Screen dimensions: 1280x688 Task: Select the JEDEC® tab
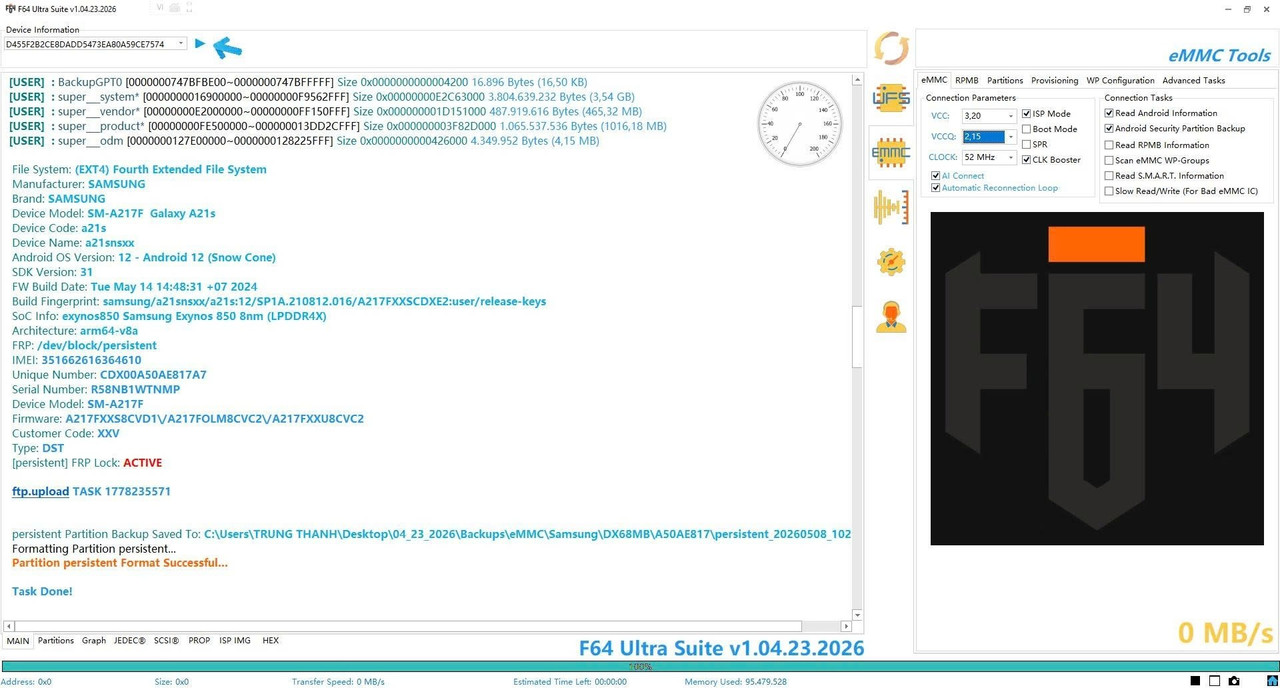pos(130,641)
